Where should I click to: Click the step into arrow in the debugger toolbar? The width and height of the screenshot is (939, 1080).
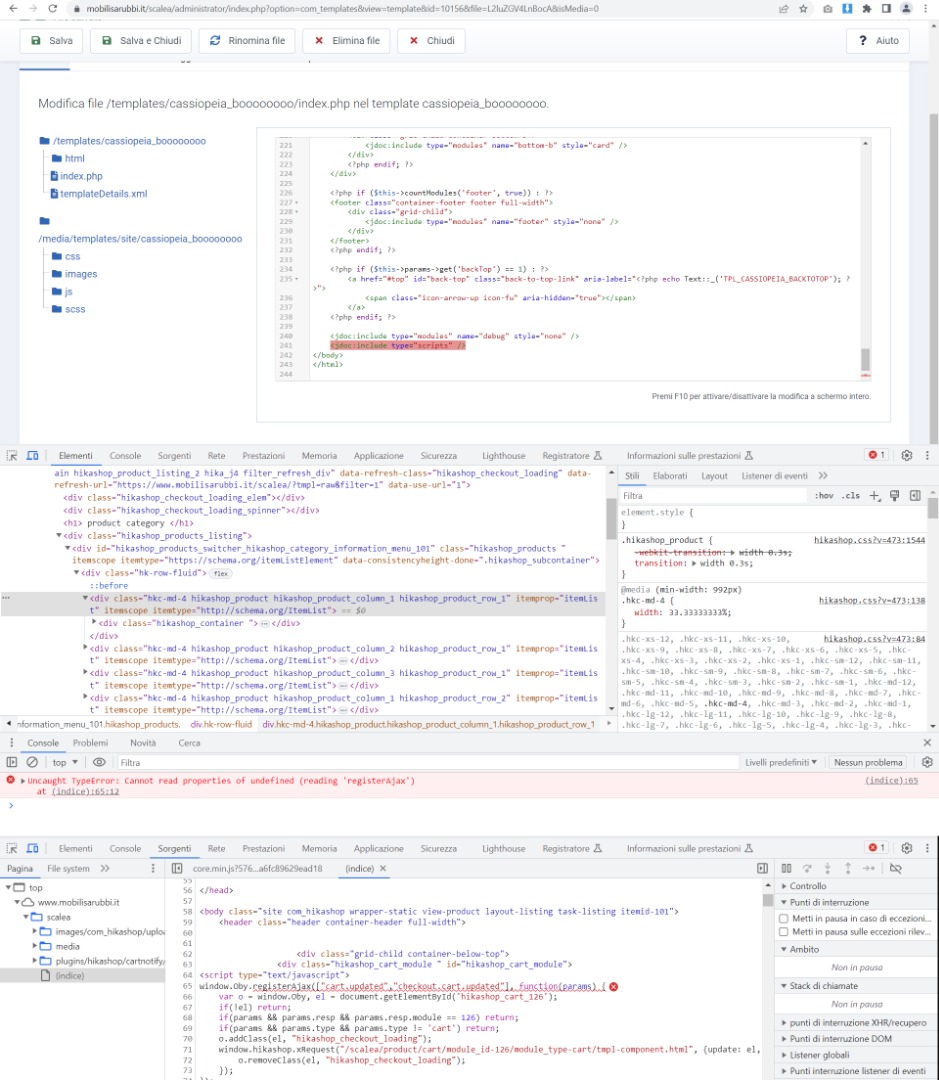(x=827, y=869)
